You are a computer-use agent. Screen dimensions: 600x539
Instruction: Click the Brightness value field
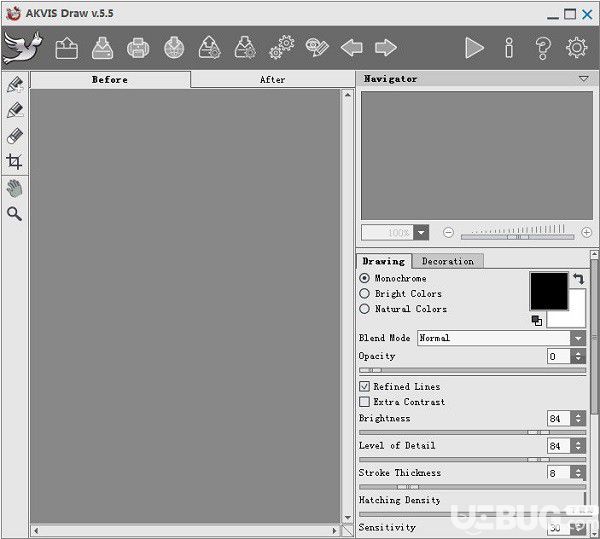point(559,418)
